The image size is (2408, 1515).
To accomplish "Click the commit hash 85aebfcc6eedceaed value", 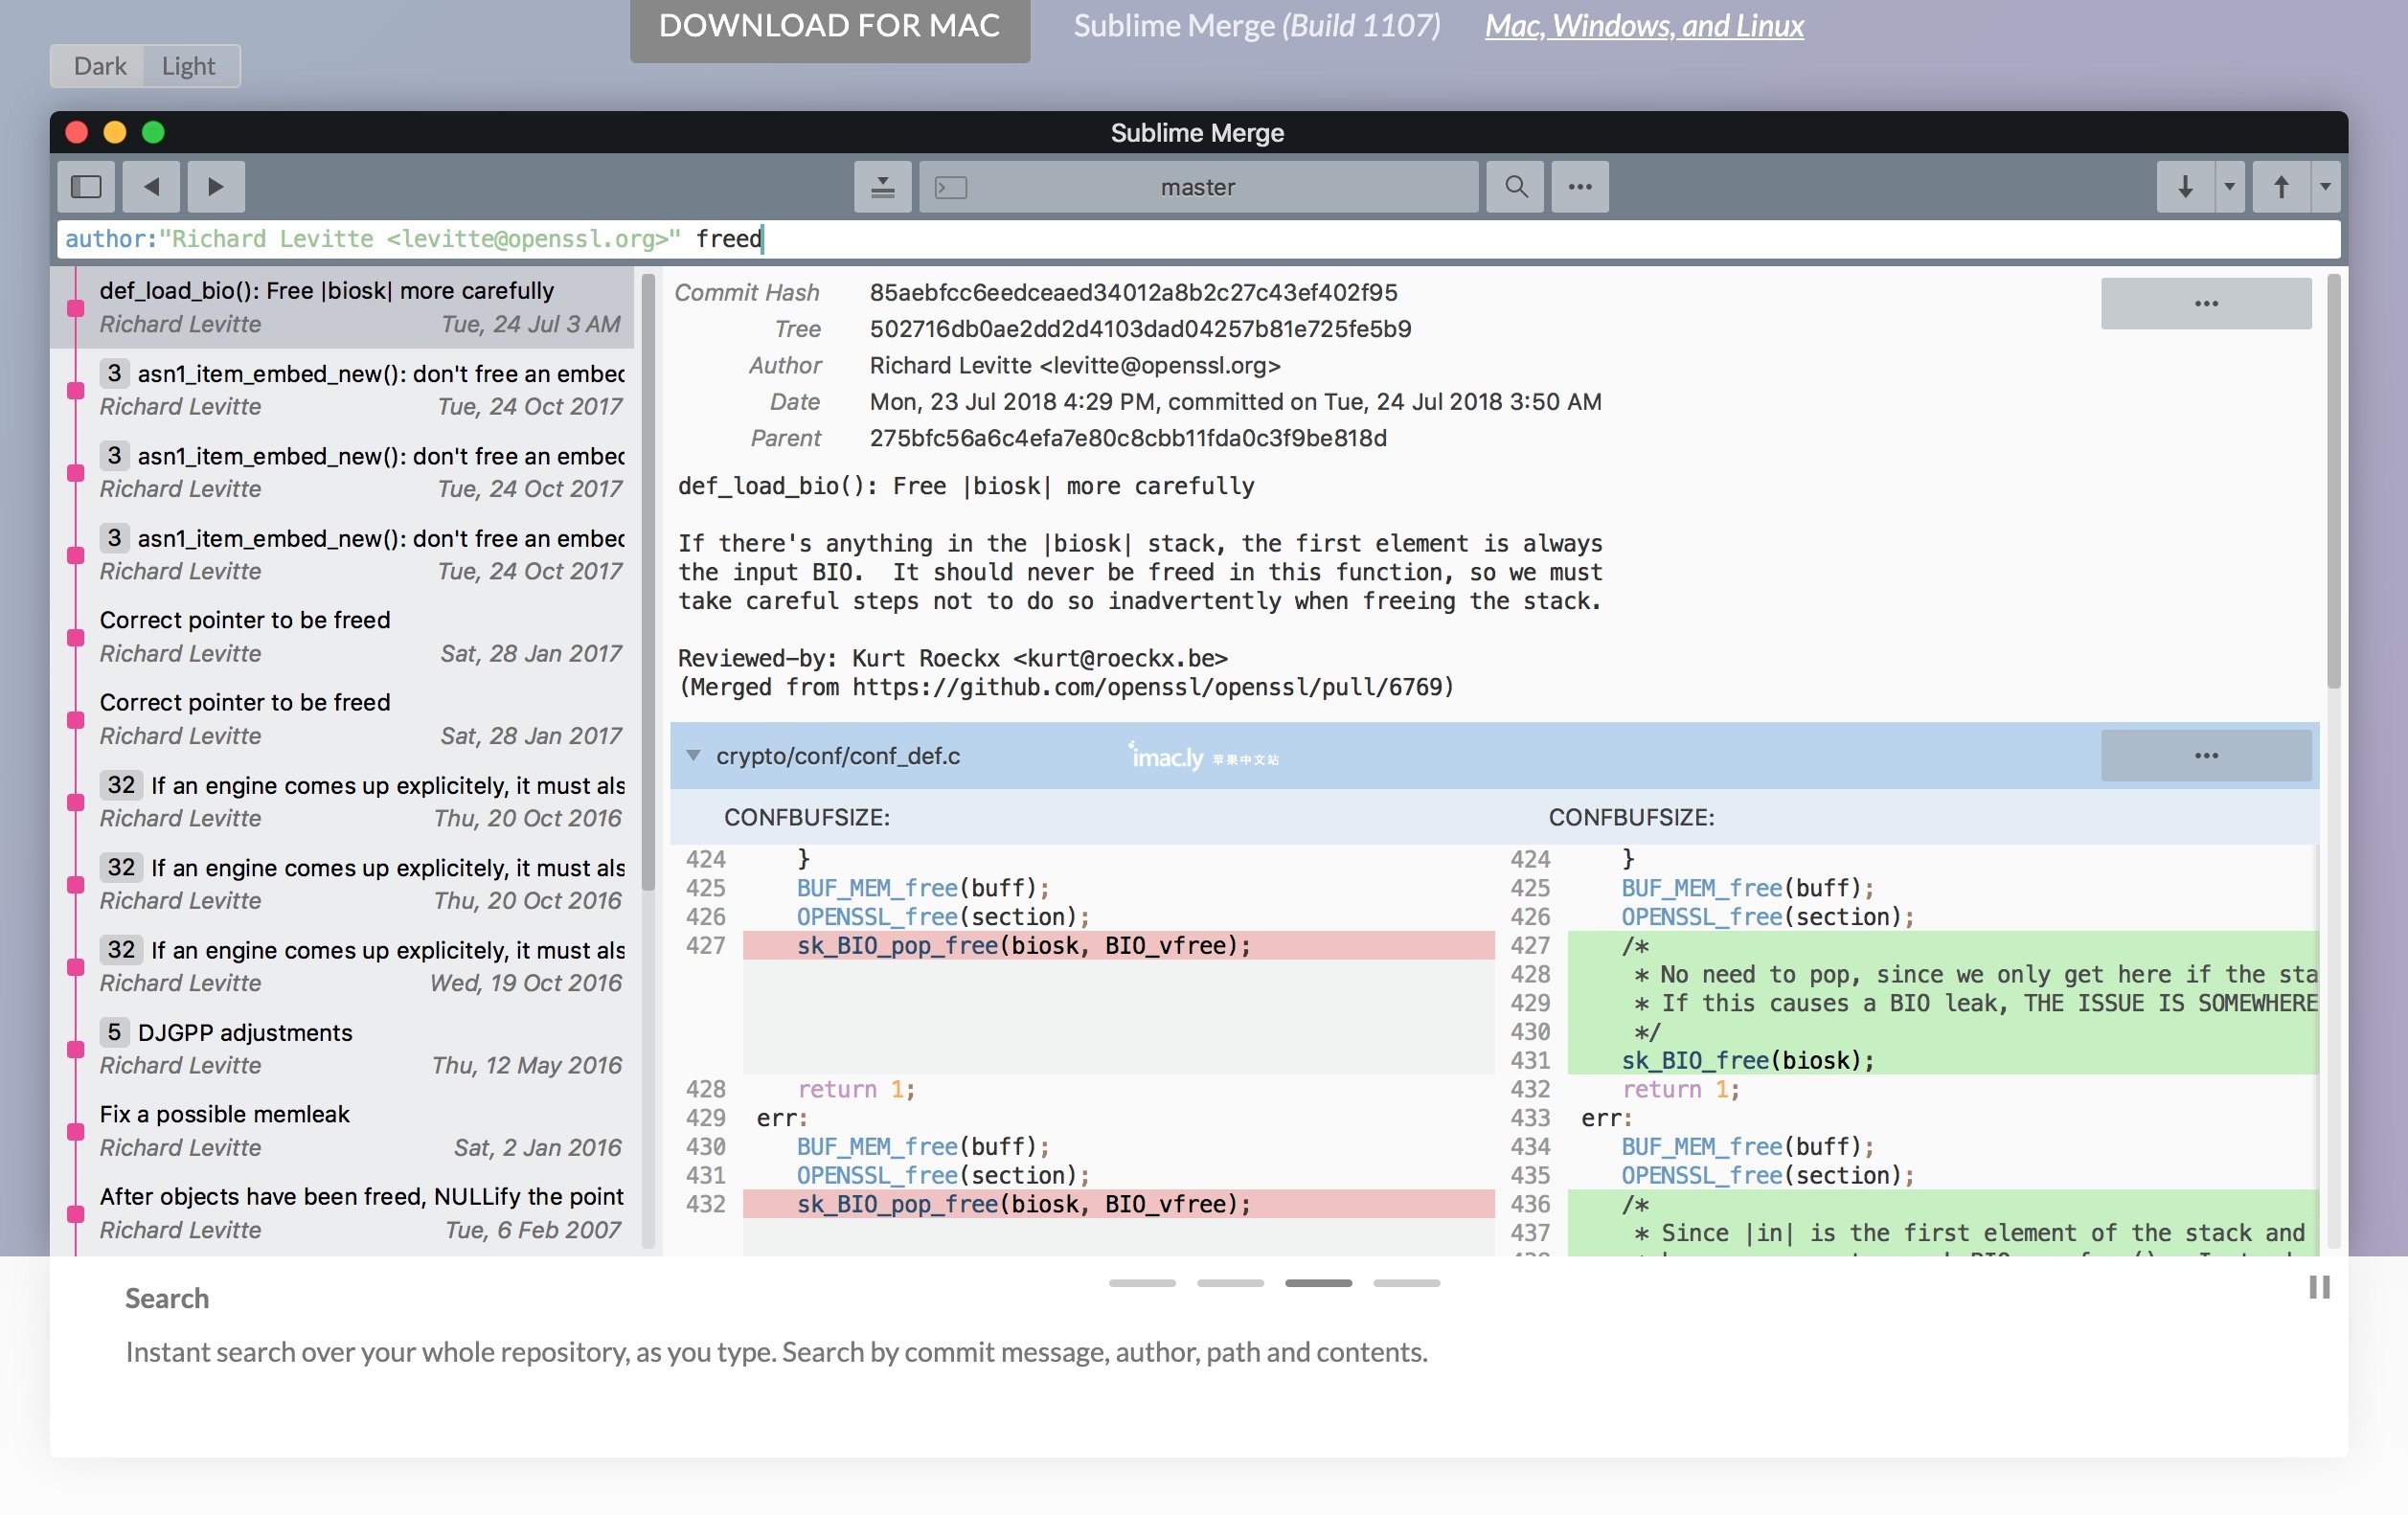I will pos(1133,292).
